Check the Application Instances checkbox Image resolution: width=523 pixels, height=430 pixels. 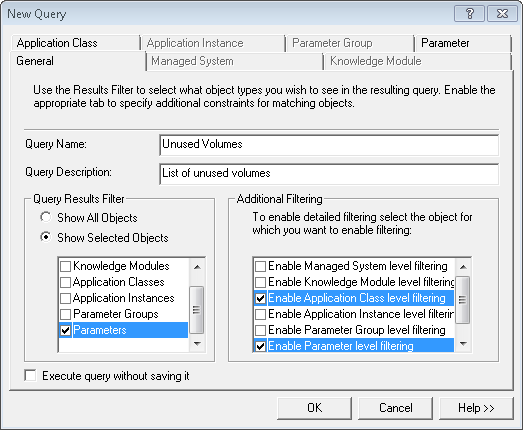click(65, 298)
